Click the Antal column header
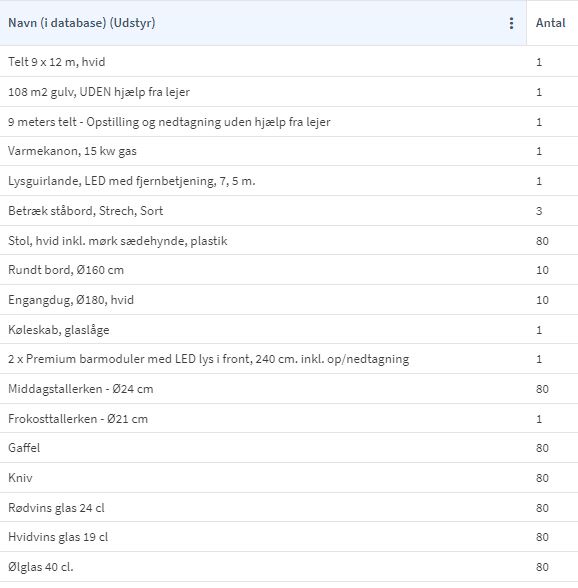 pos(551,23)
